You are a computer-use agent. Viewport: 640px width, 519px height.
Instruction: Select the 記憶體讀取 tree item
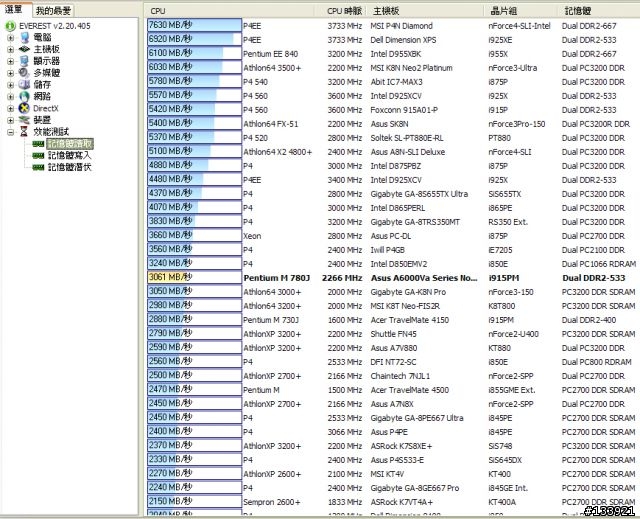(x=70, y=144)
